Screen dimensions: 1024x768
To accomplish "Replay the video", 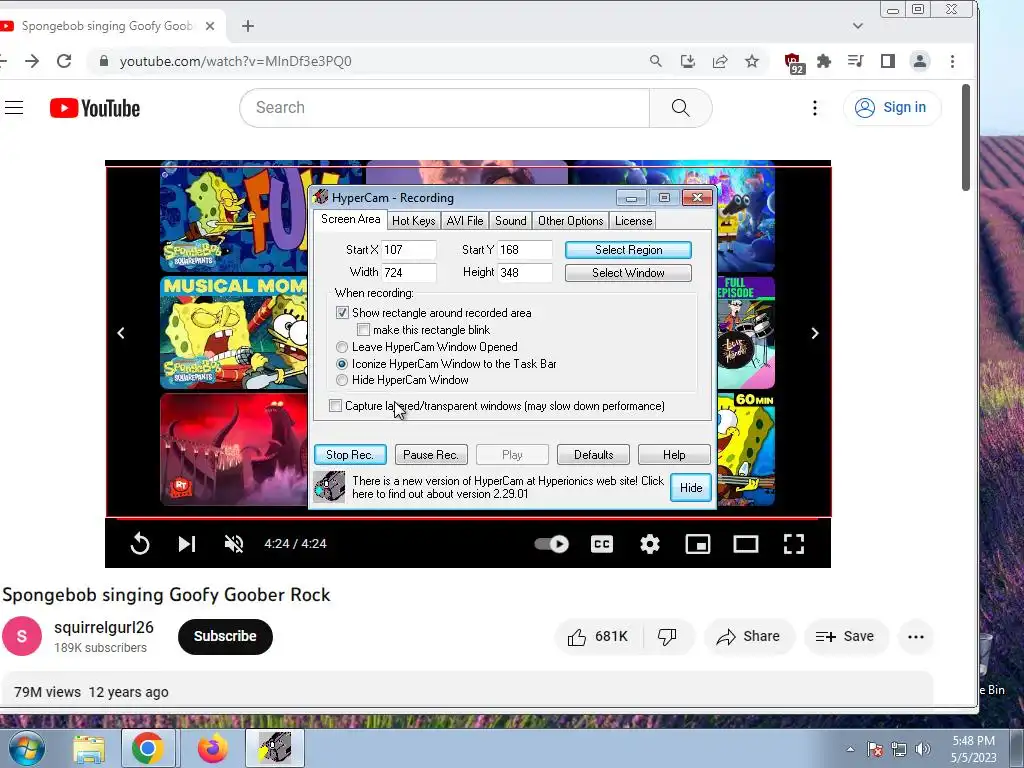I will click(140, 543).
